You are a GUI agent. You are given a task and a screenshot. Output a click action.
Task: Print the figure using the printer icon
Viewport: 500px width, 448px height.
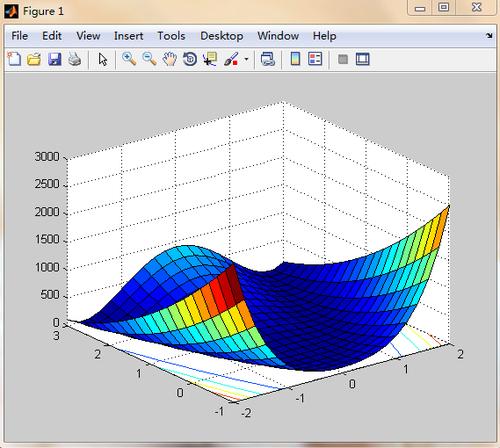coord(75,59)
